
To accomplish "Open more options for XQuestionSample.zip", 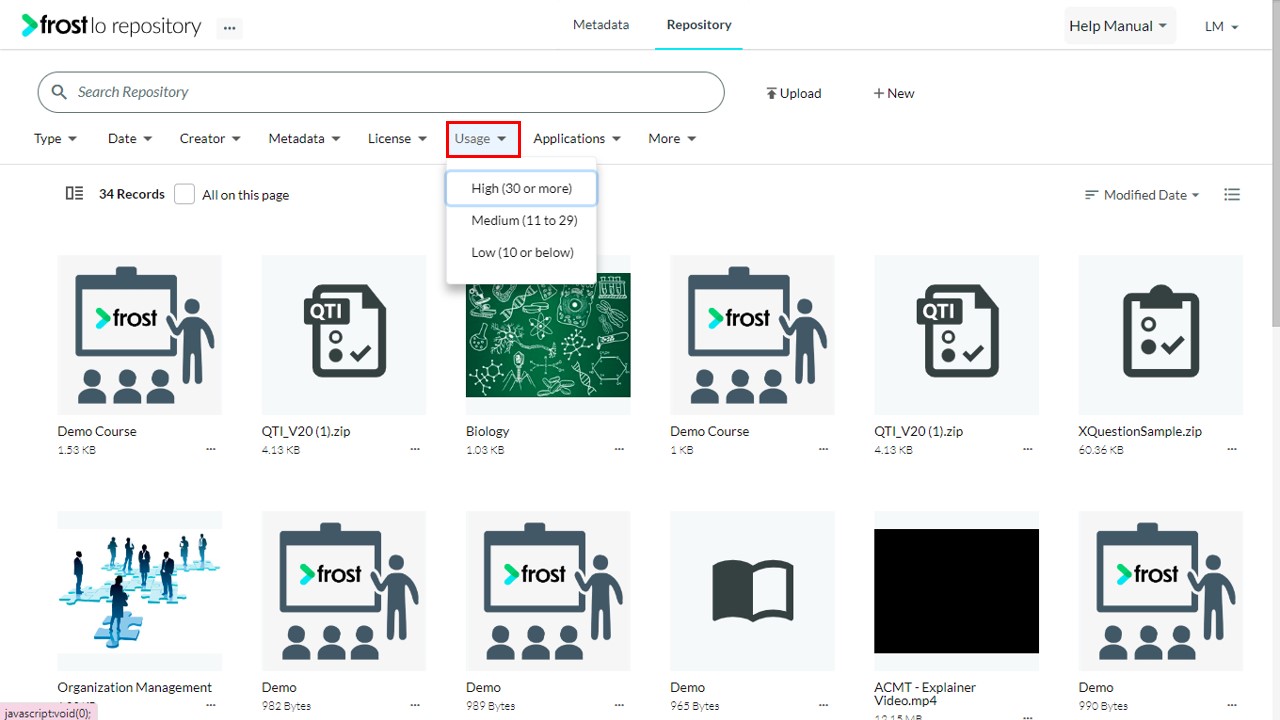I will click(x=1231, y=450).
